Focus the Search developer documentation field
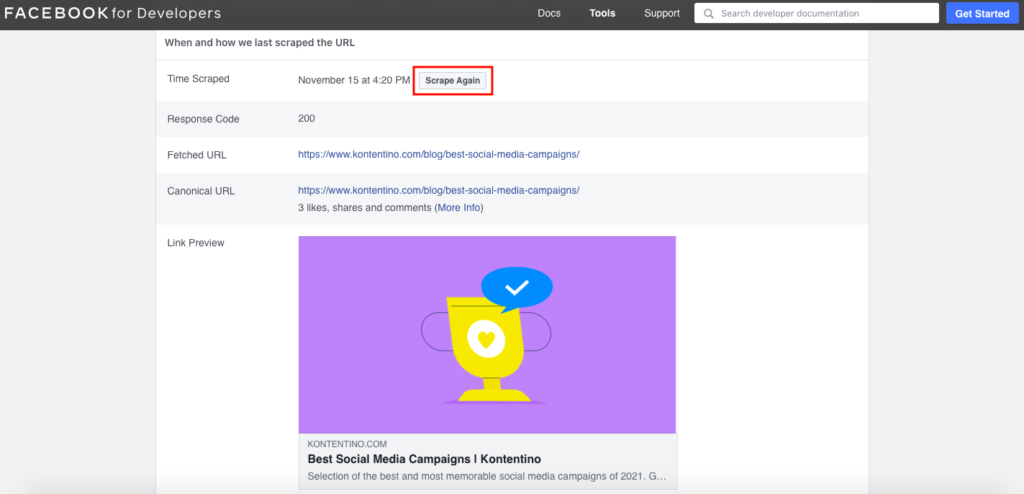This screenshot has width=1024, height=494. (818, 13)
